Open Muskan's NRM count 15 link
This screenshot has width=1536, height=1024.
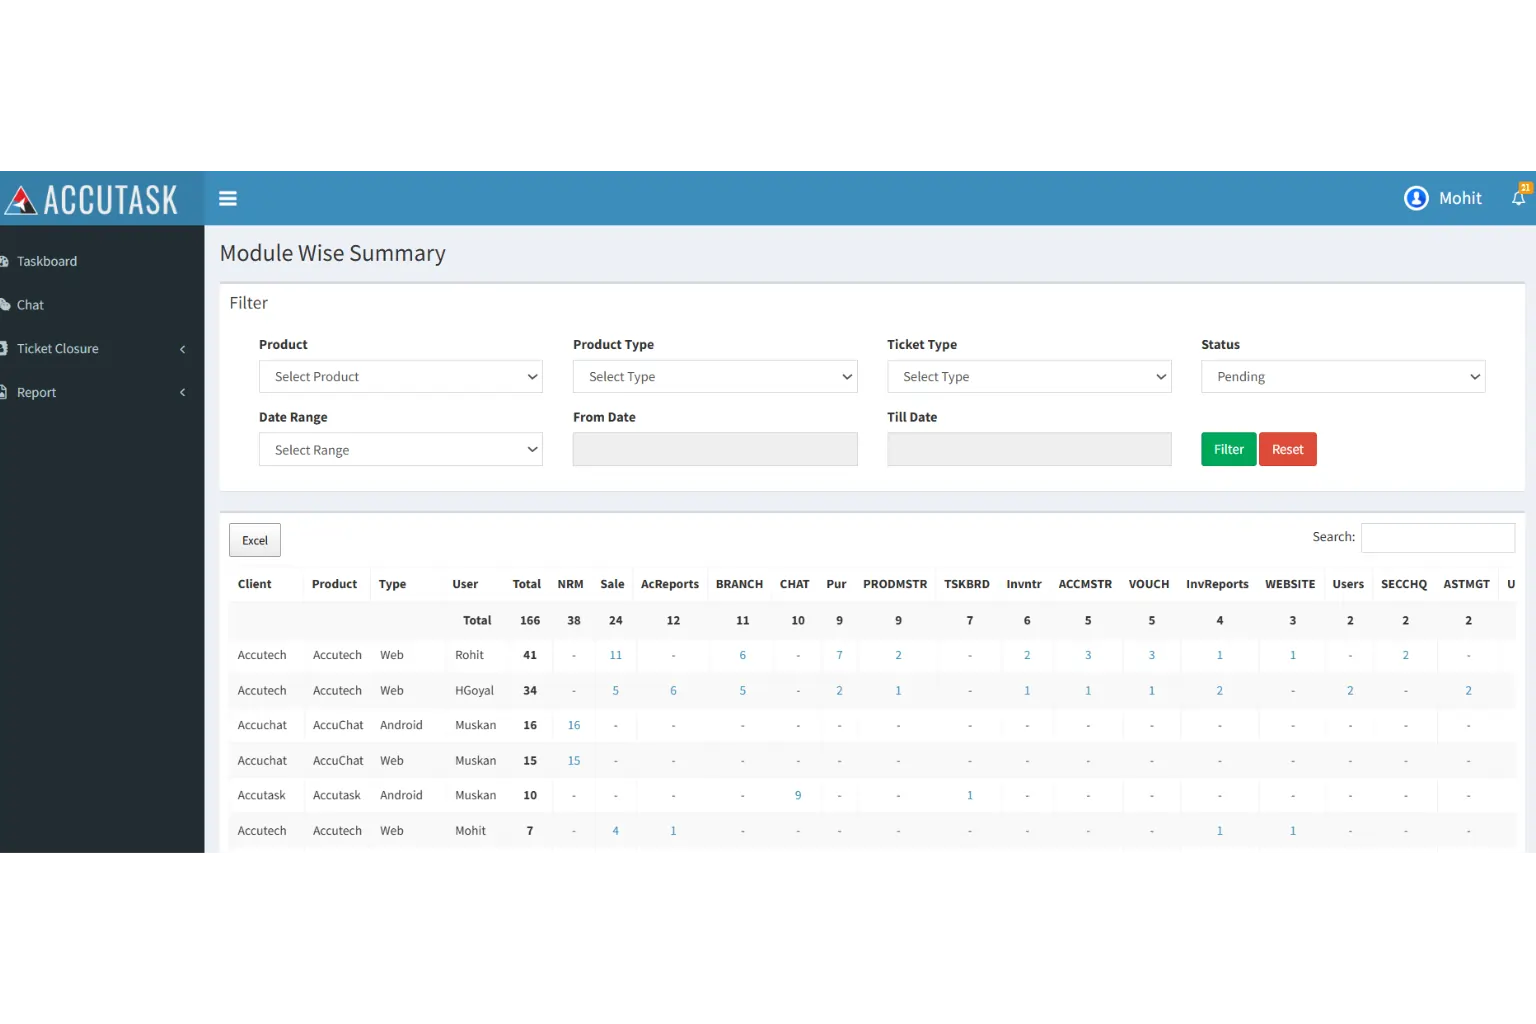[x=574, y=760]
